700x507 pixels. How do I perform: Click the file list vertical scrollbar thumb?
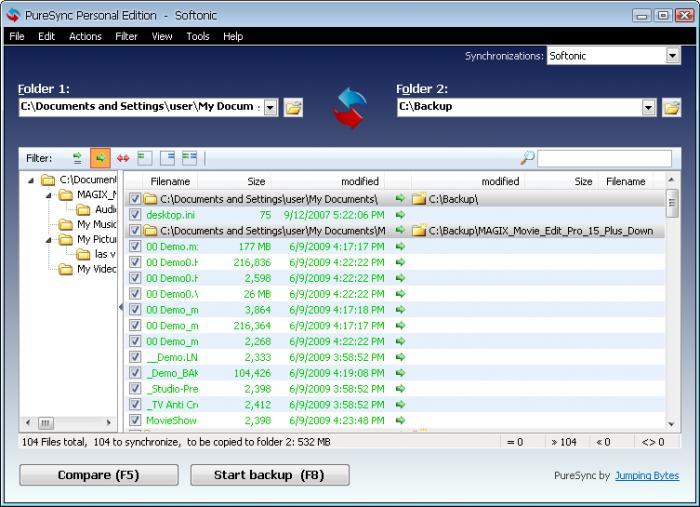pos(672,203)
